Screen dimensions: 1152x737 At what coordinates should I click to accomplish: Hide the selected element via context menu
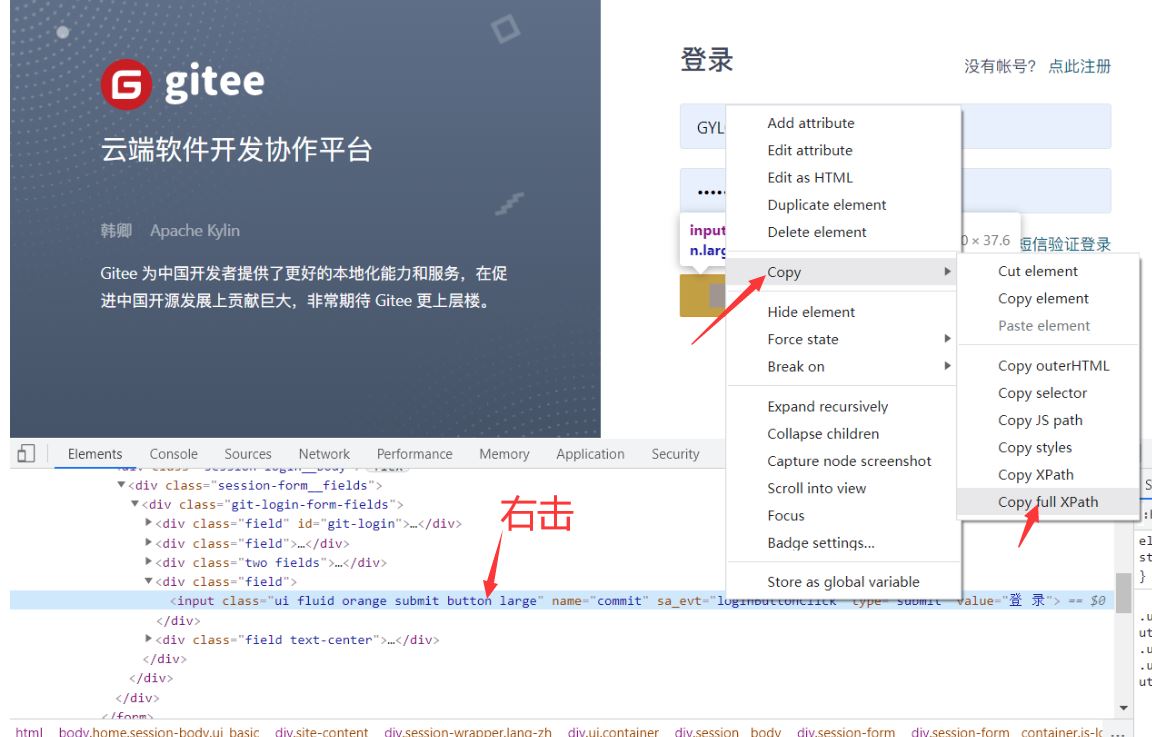point(812,311)
